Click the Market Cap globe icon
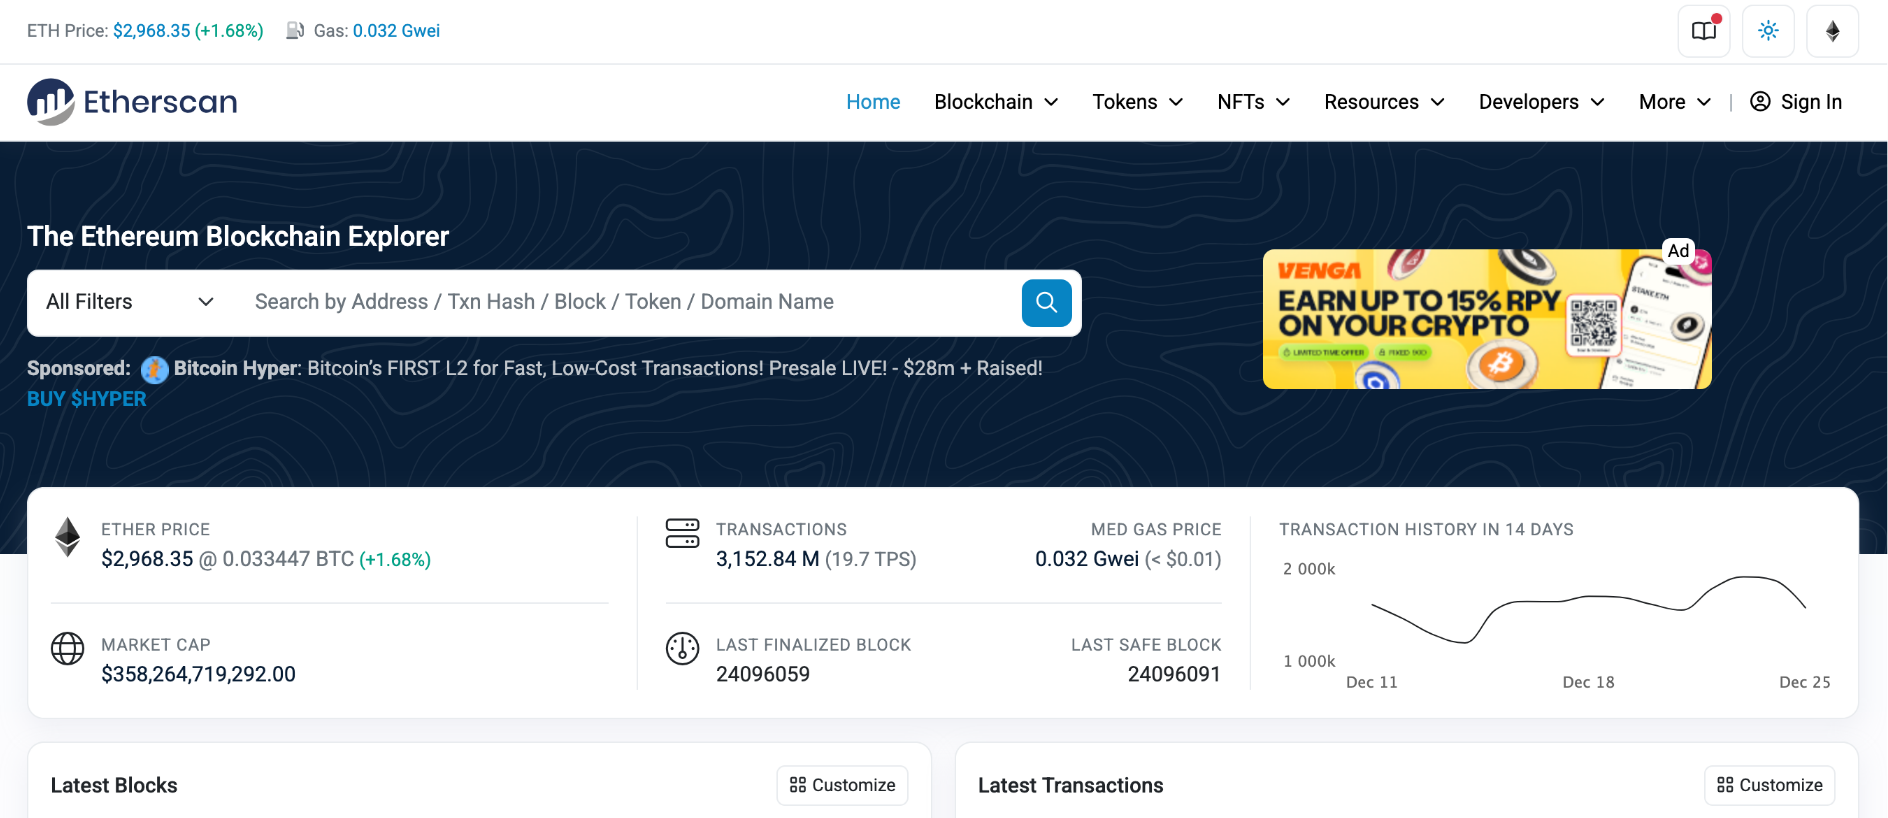Screen dimensions: 1888x818 coord(67,649)
